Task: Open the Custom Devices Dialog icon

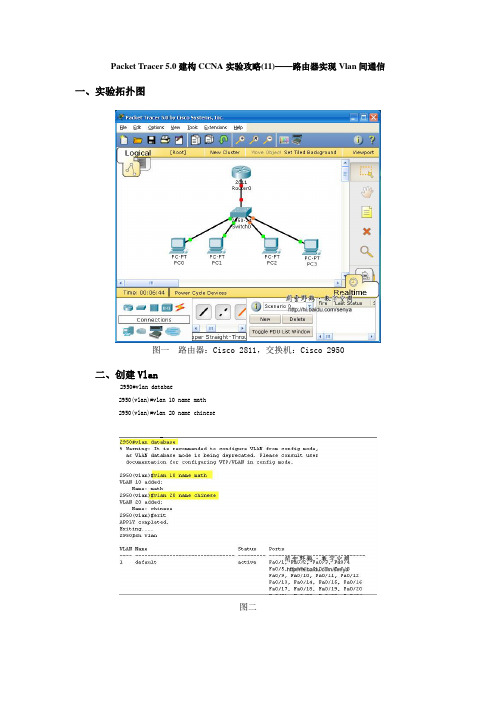Action: click(x=297, y=140)
